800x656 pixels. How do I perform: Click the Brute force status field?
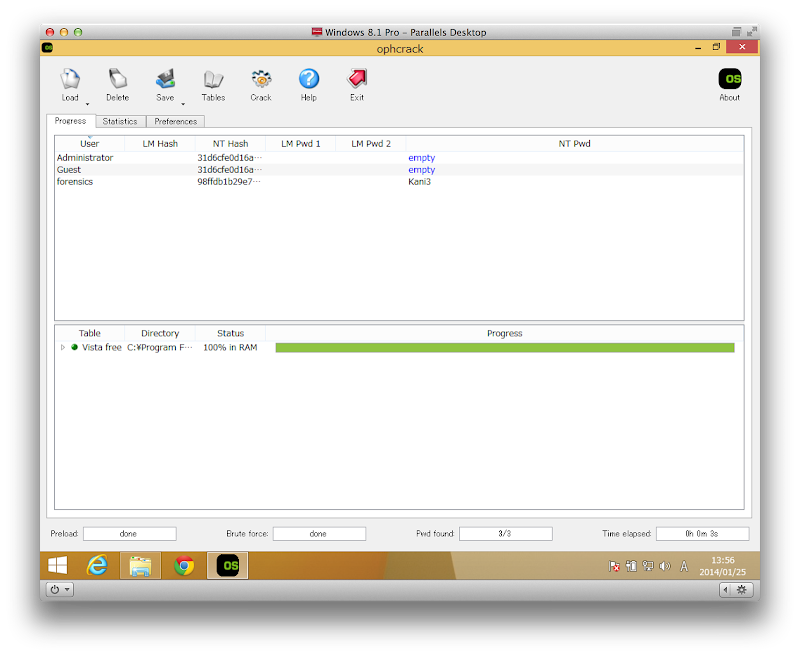319,534
